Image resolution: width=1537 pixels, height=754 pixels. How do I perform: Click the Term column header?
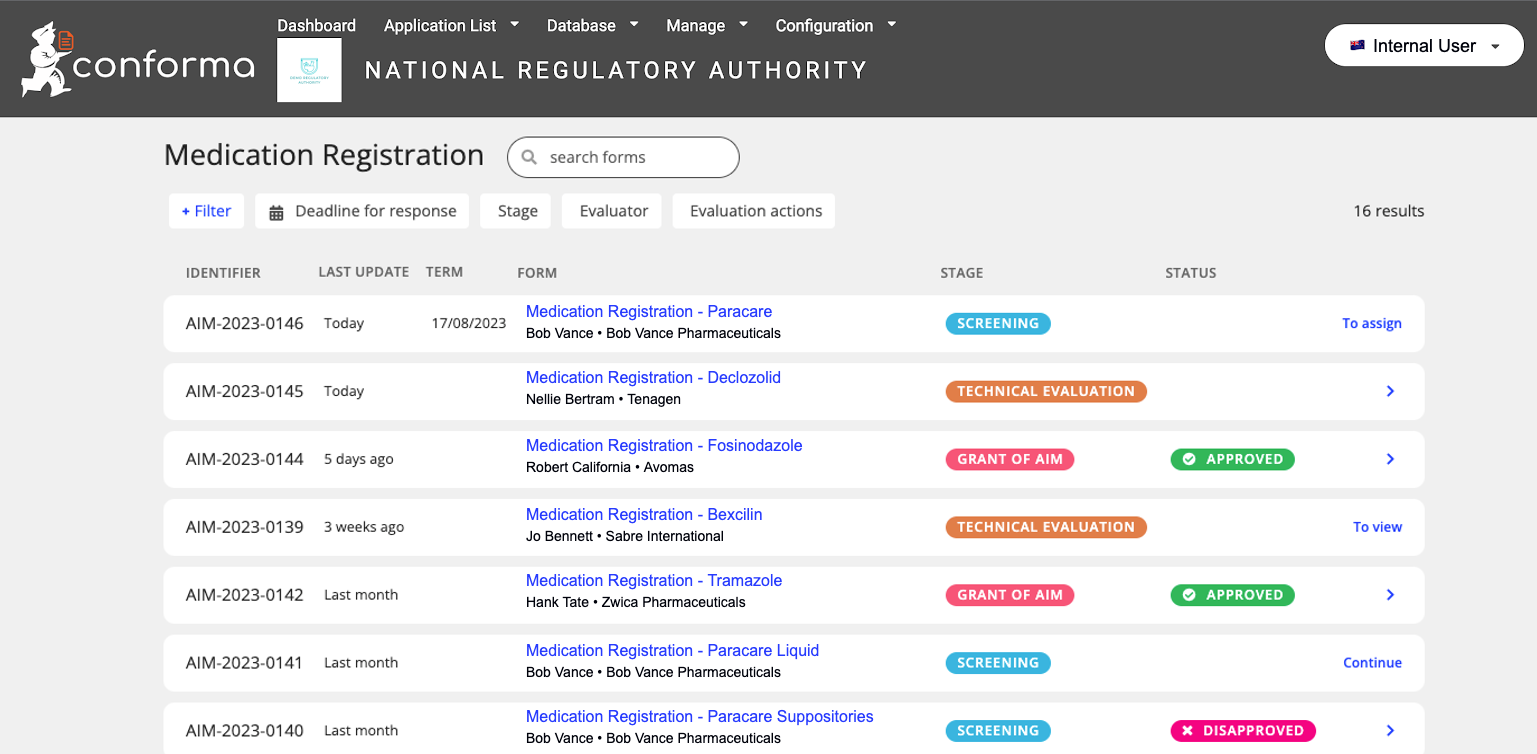444,272
